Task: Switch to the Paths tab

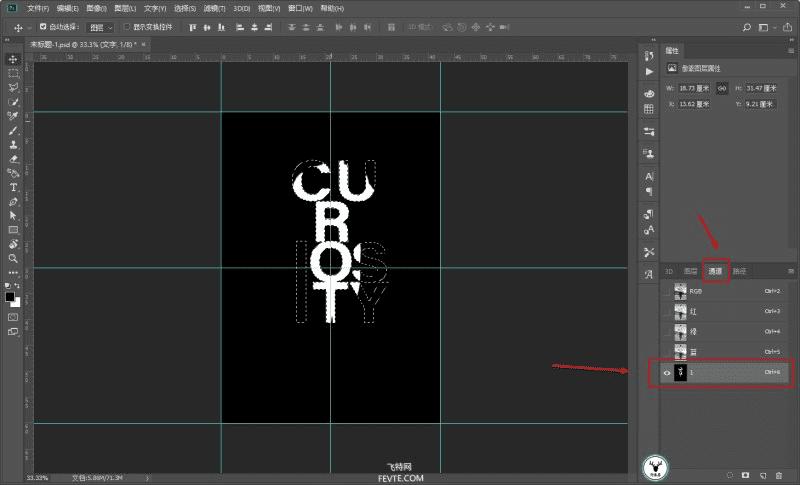Action: (740, 271)
